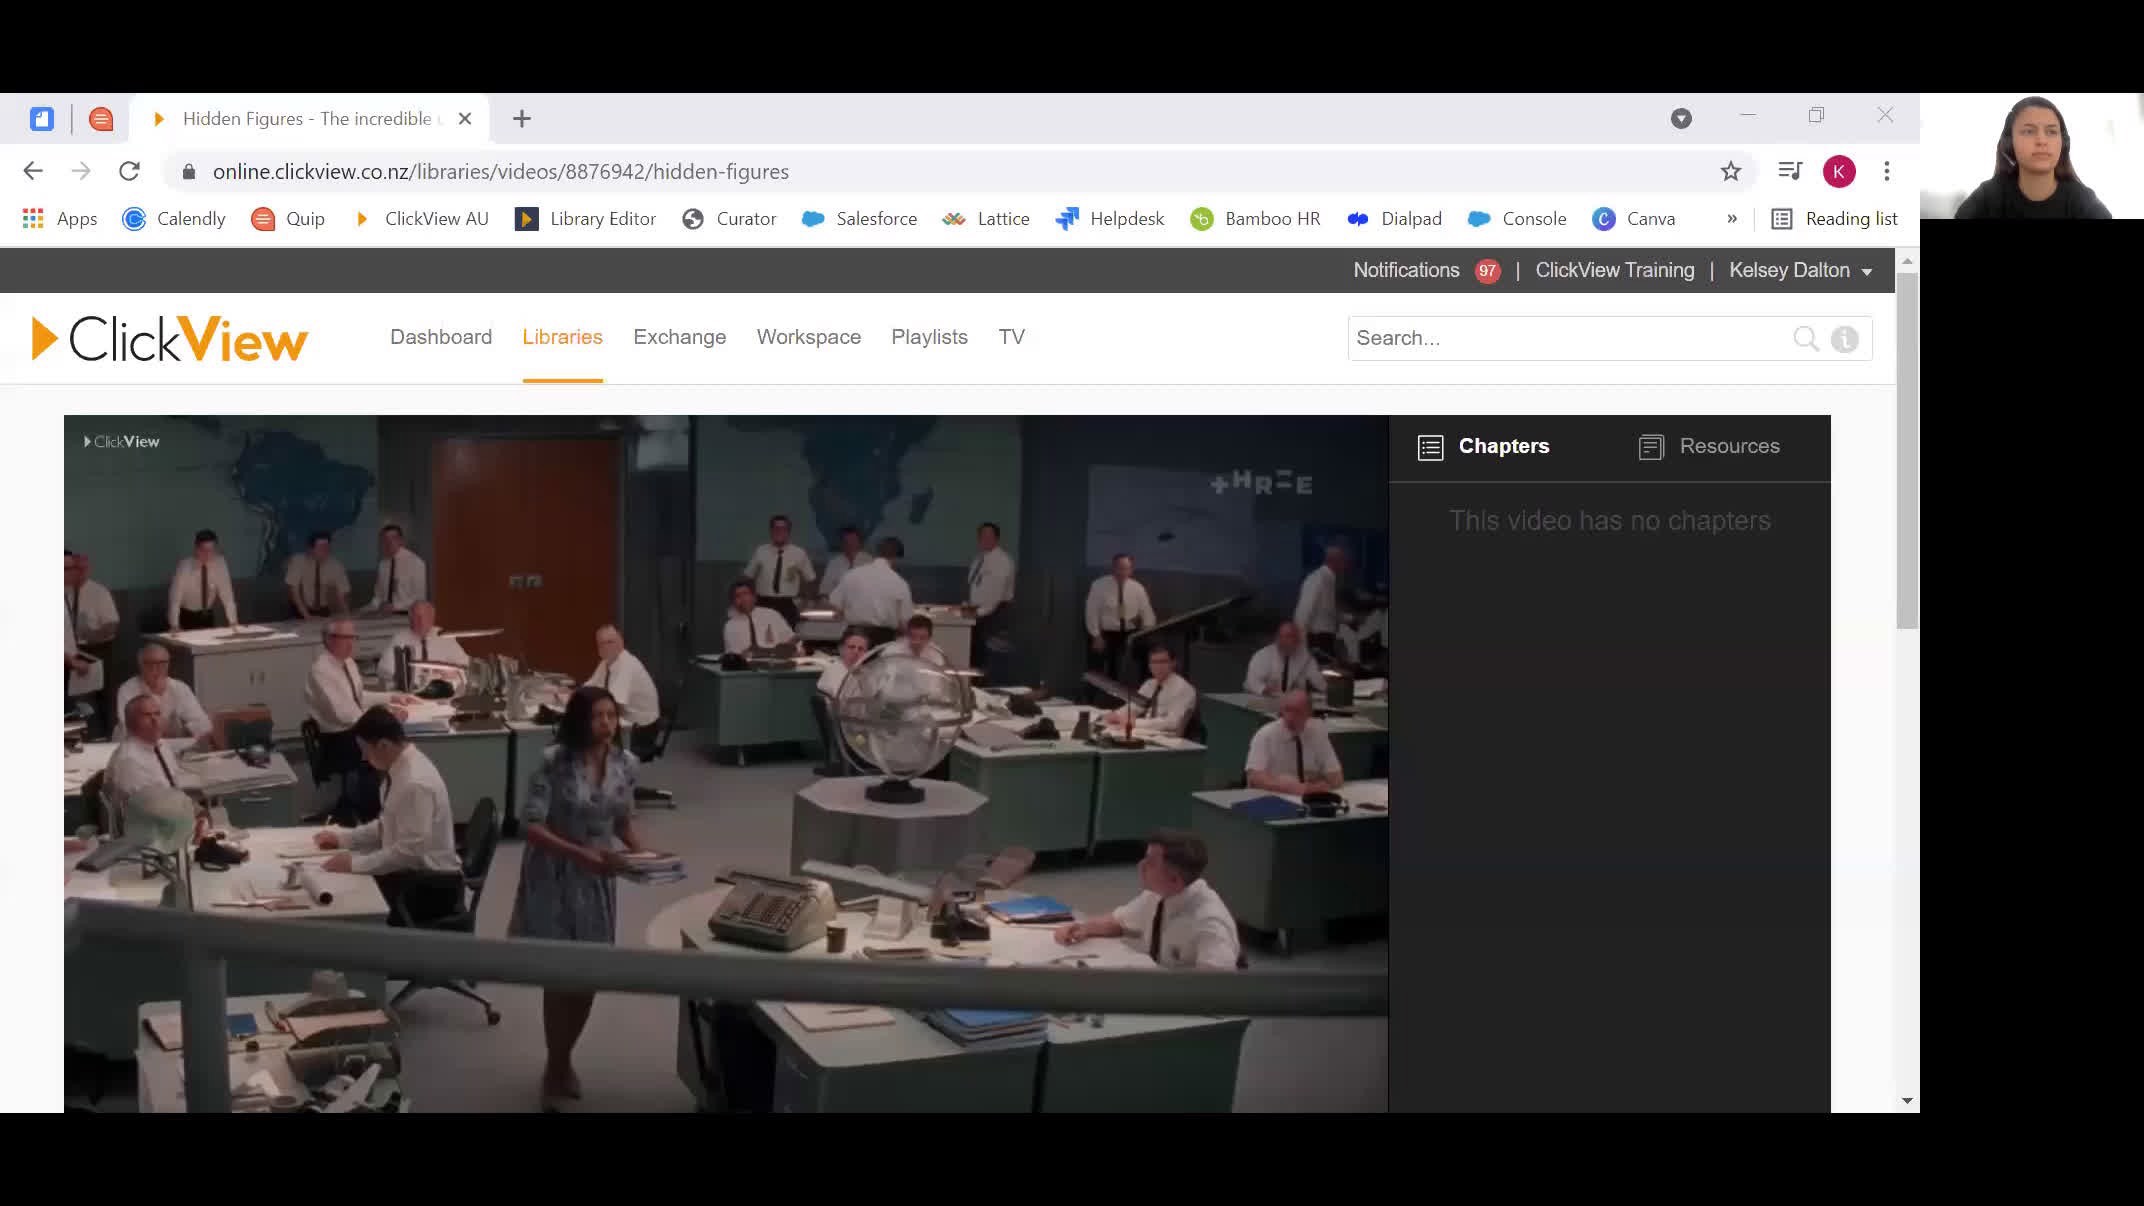Open Chrome three-dot menu
Viewport: 2144px width, 1206px height.
1887,171
